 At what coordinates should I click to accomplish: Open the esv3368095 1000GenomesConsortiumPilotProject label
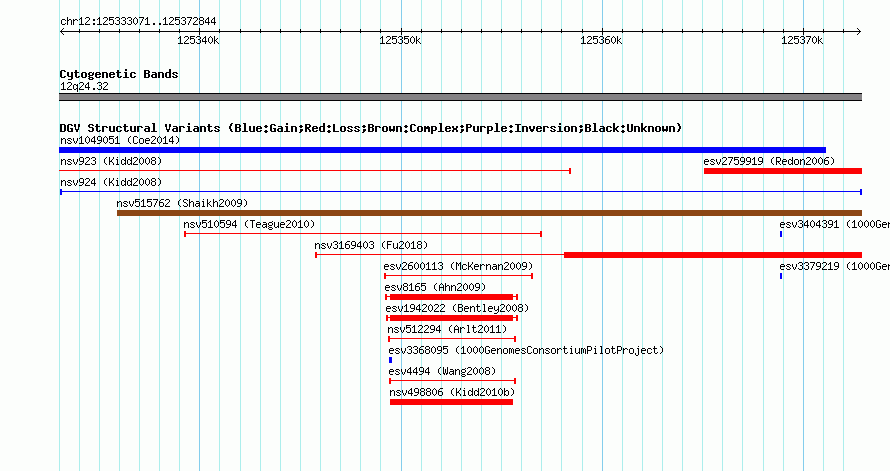(x=526, y=350)
